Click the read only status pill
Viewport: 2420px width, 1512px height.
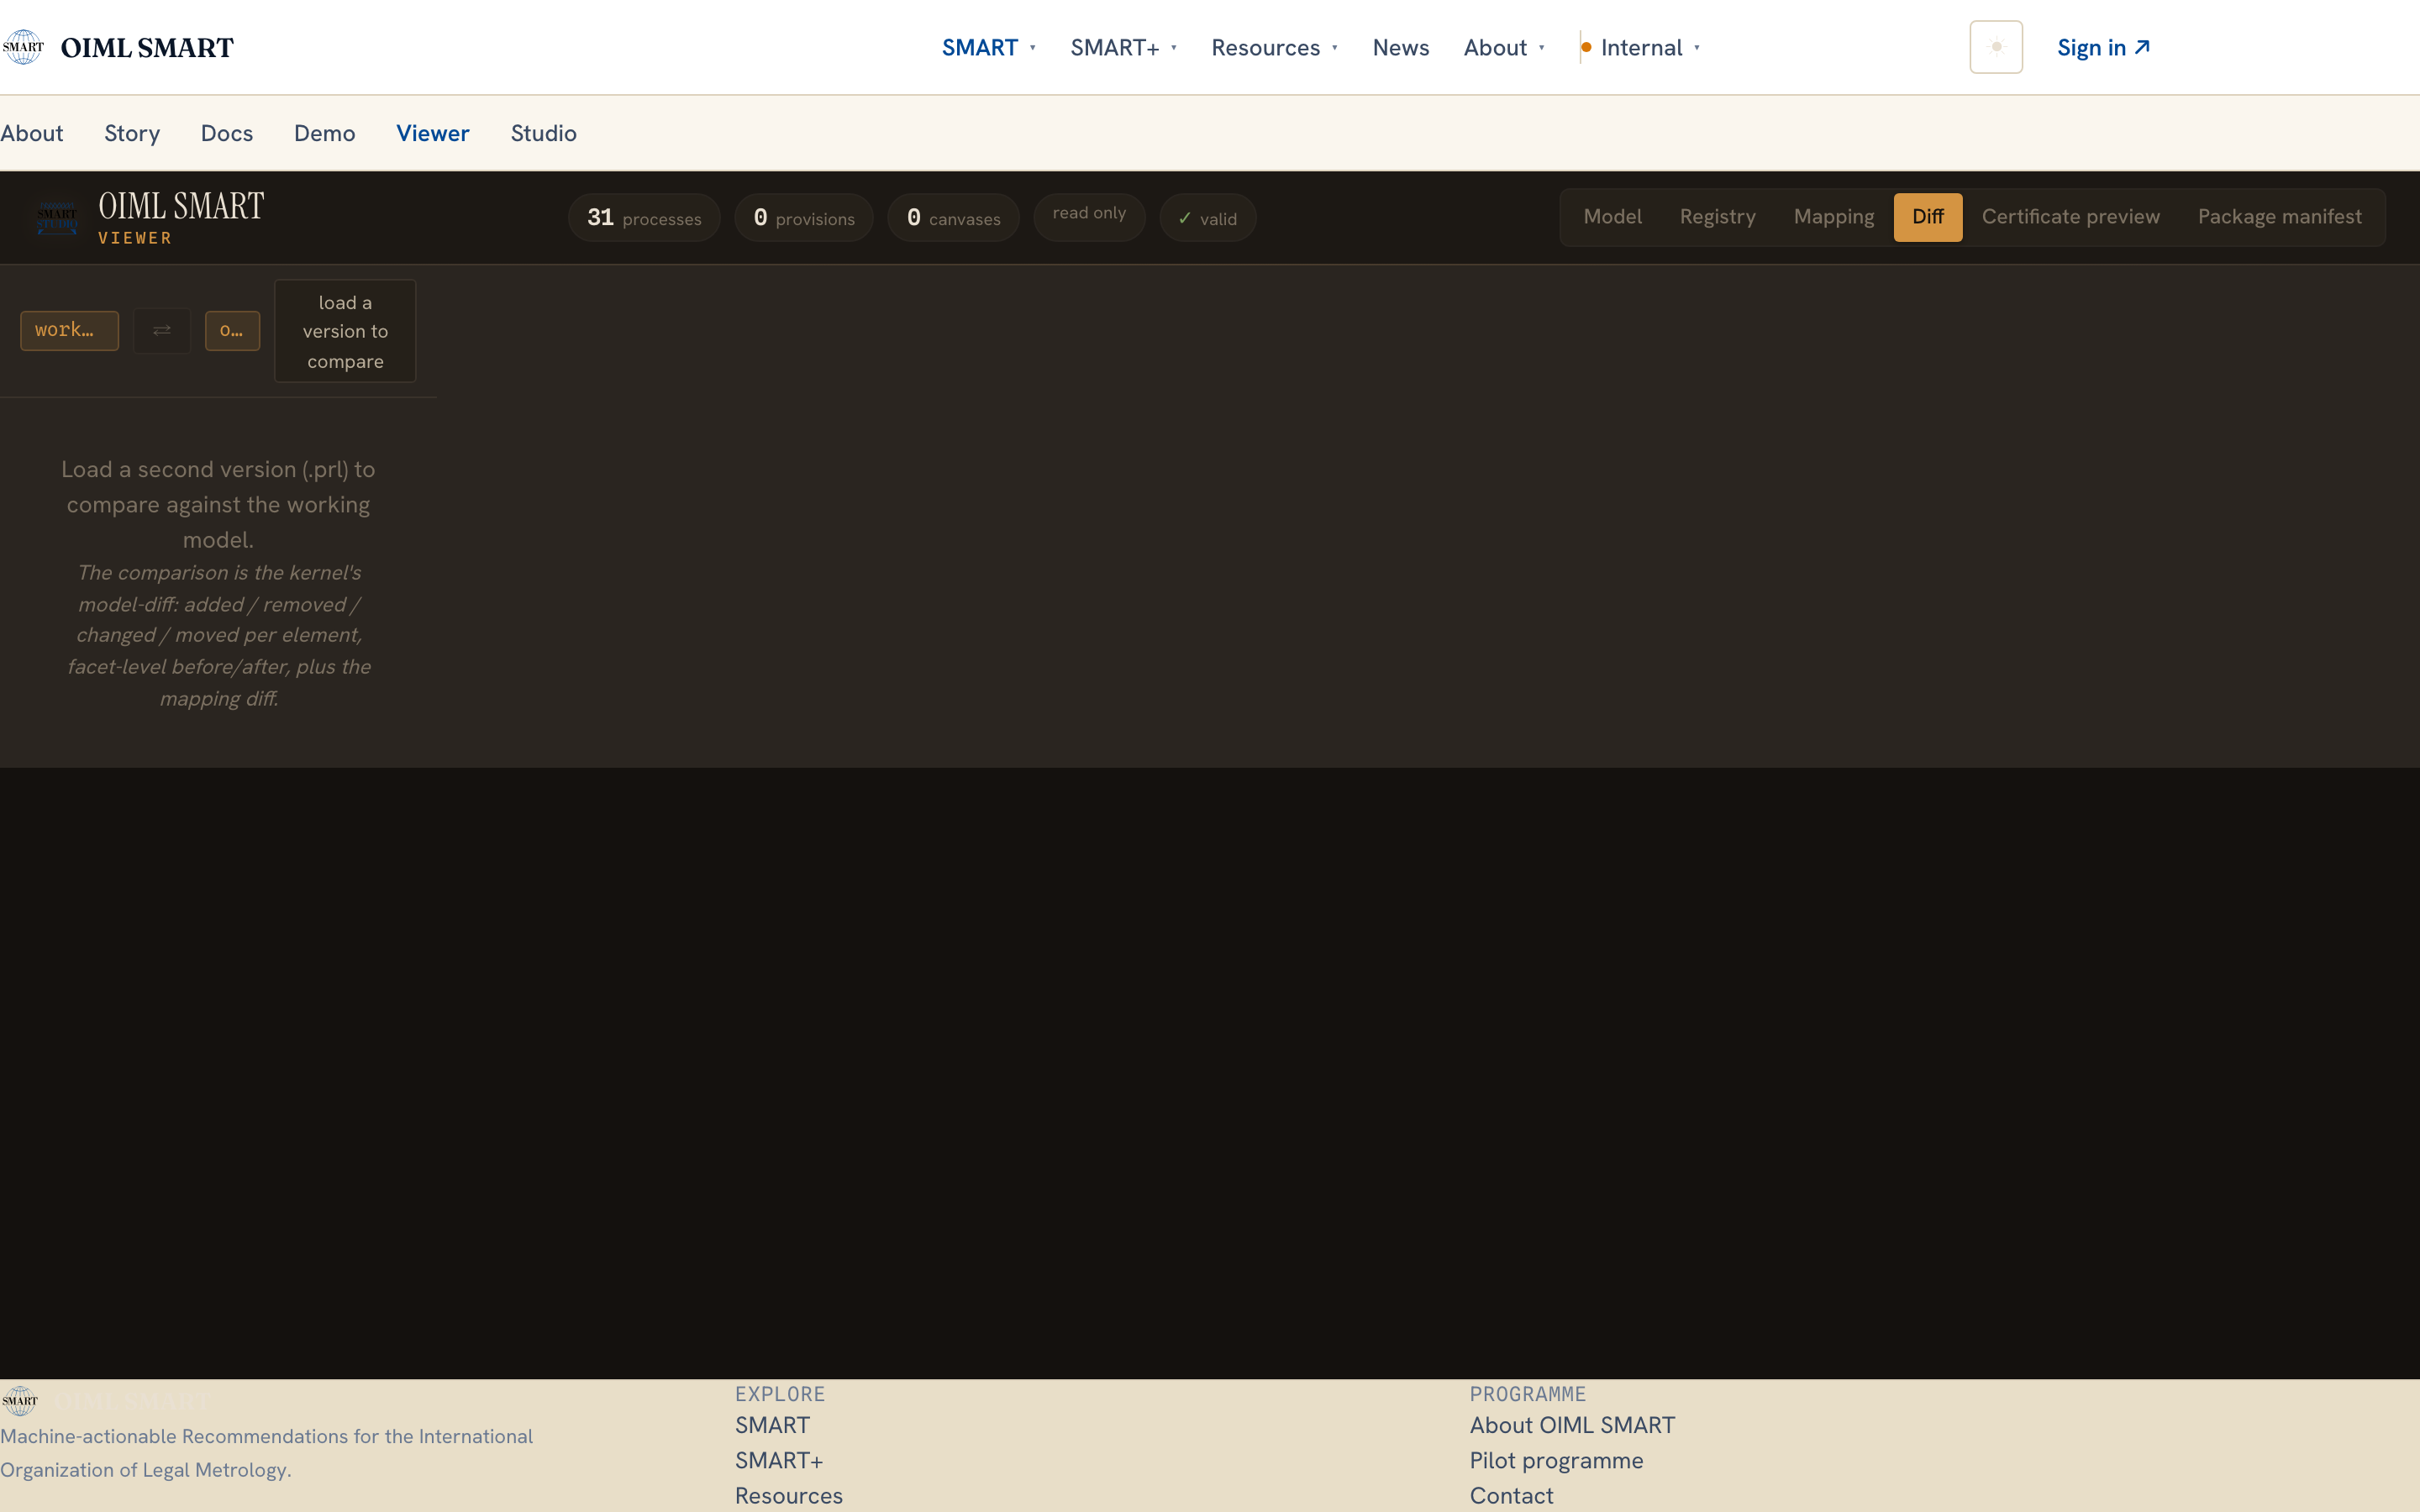point(1089,217)
